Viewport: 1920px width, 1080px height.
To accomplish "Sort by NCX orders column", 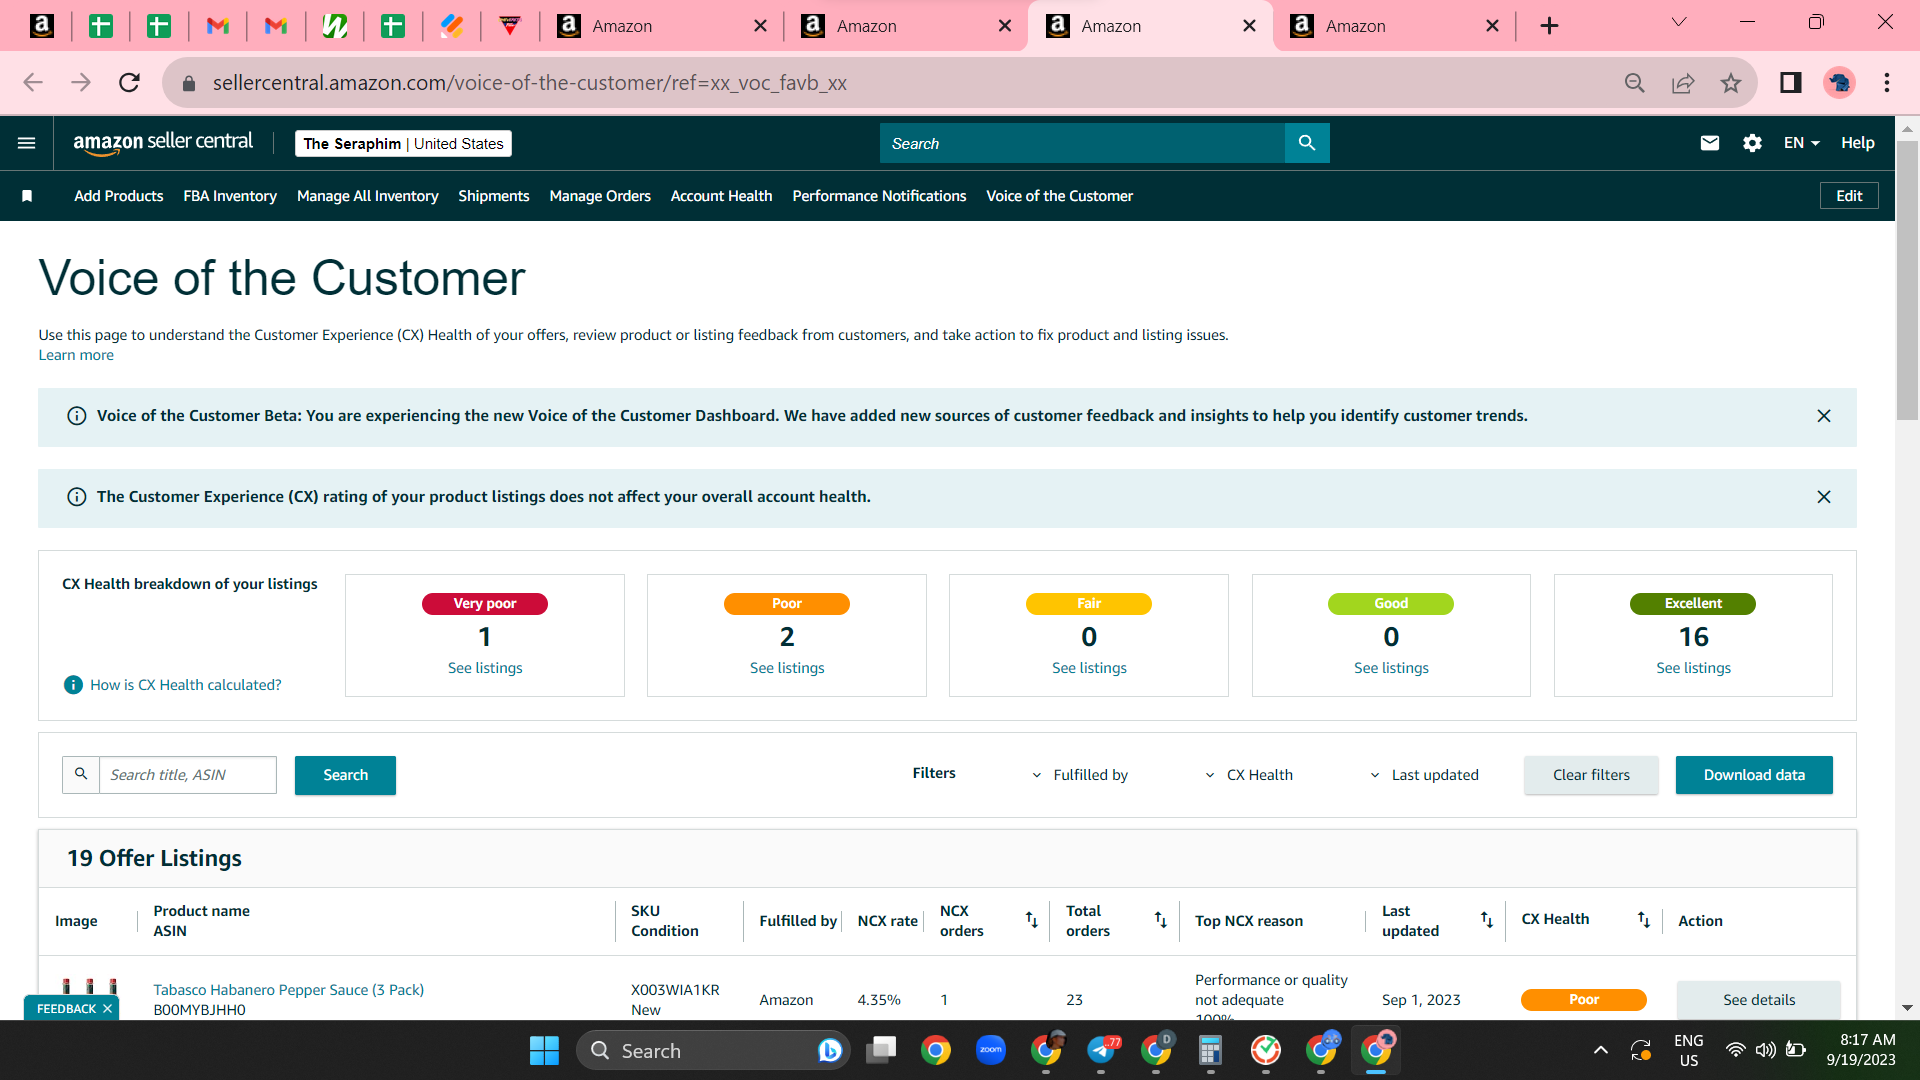I will [x=1032, y=920].
